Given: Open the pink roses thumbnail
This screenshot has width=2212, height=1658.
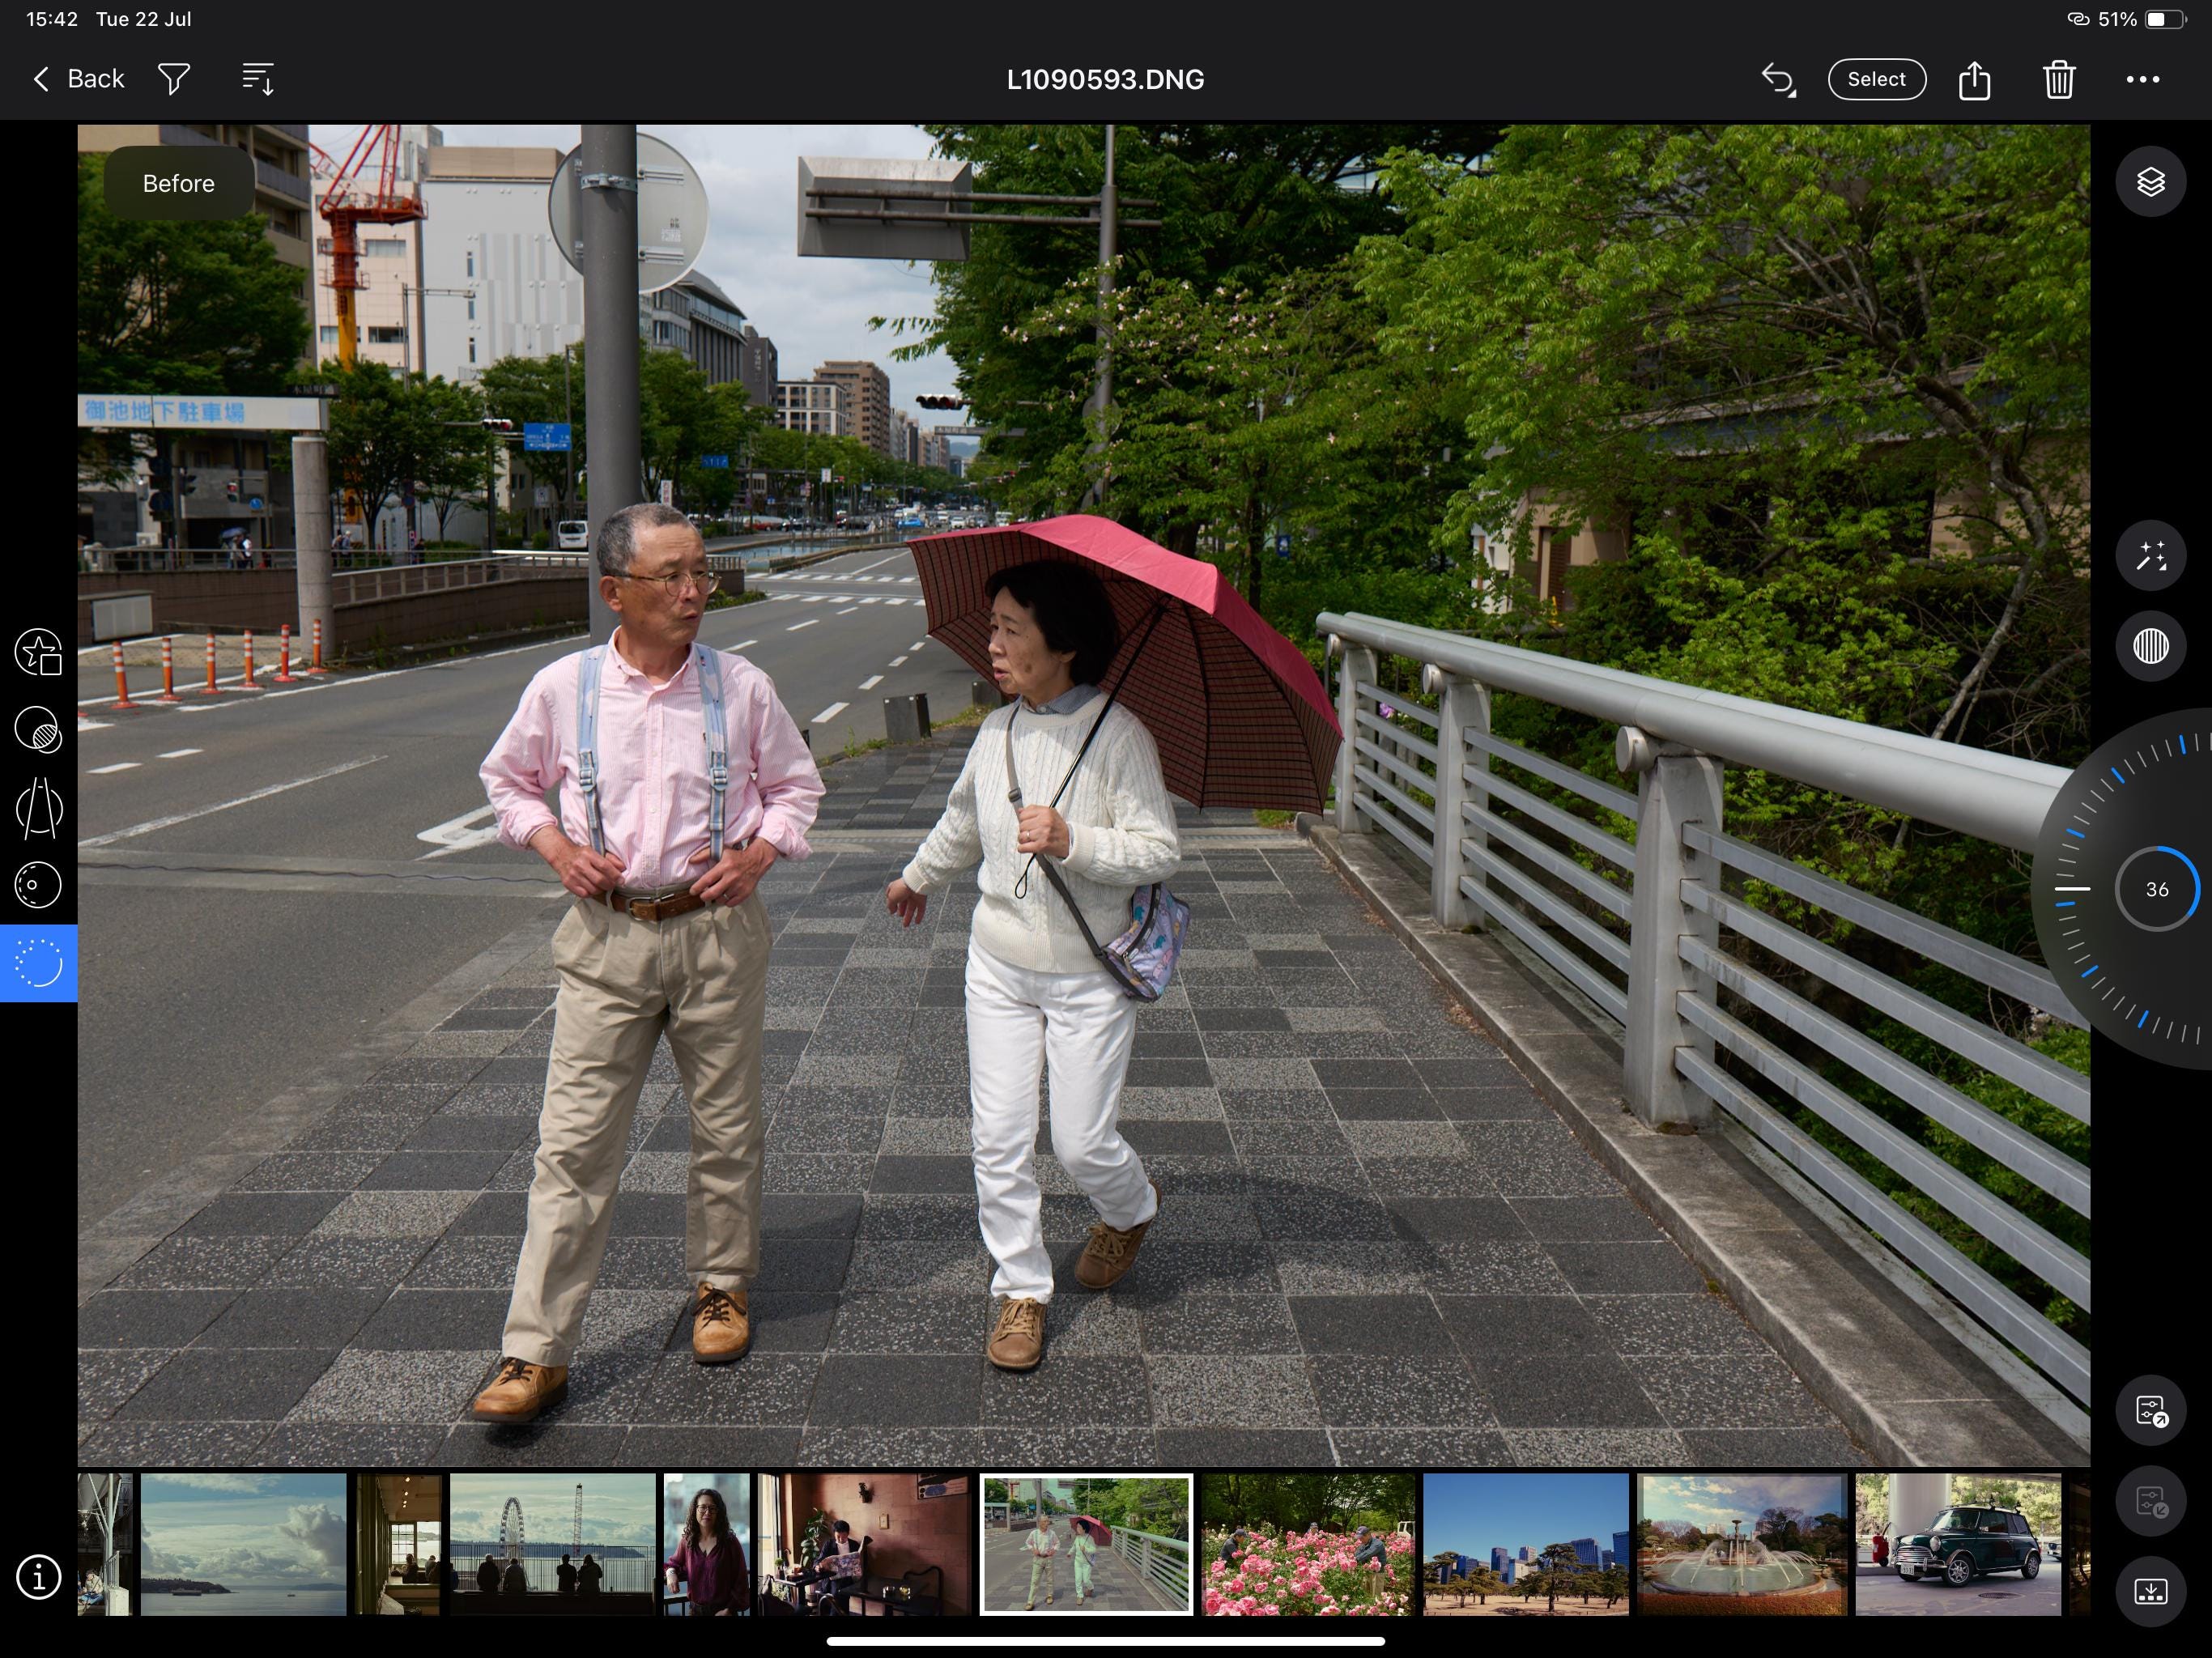Looking at the screenshot, I should point(1307,1544).
